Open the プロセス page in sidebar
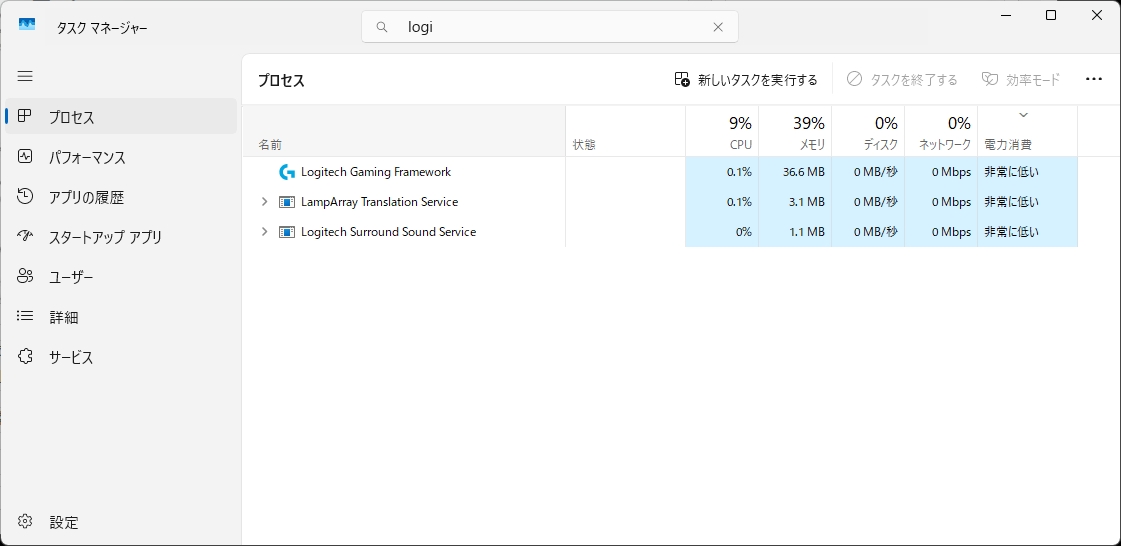The height and width of the screenshot is (546, 1121). [x=121, y=116]
